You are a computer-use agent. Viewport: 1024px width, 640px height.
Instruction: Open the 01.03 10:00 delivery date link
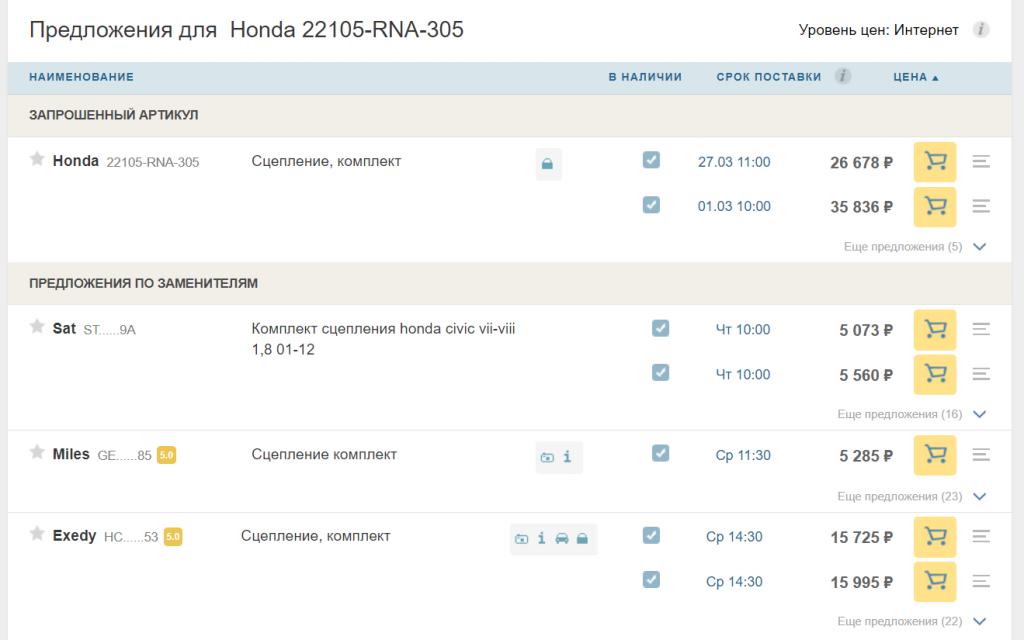(x=734, y=206)
